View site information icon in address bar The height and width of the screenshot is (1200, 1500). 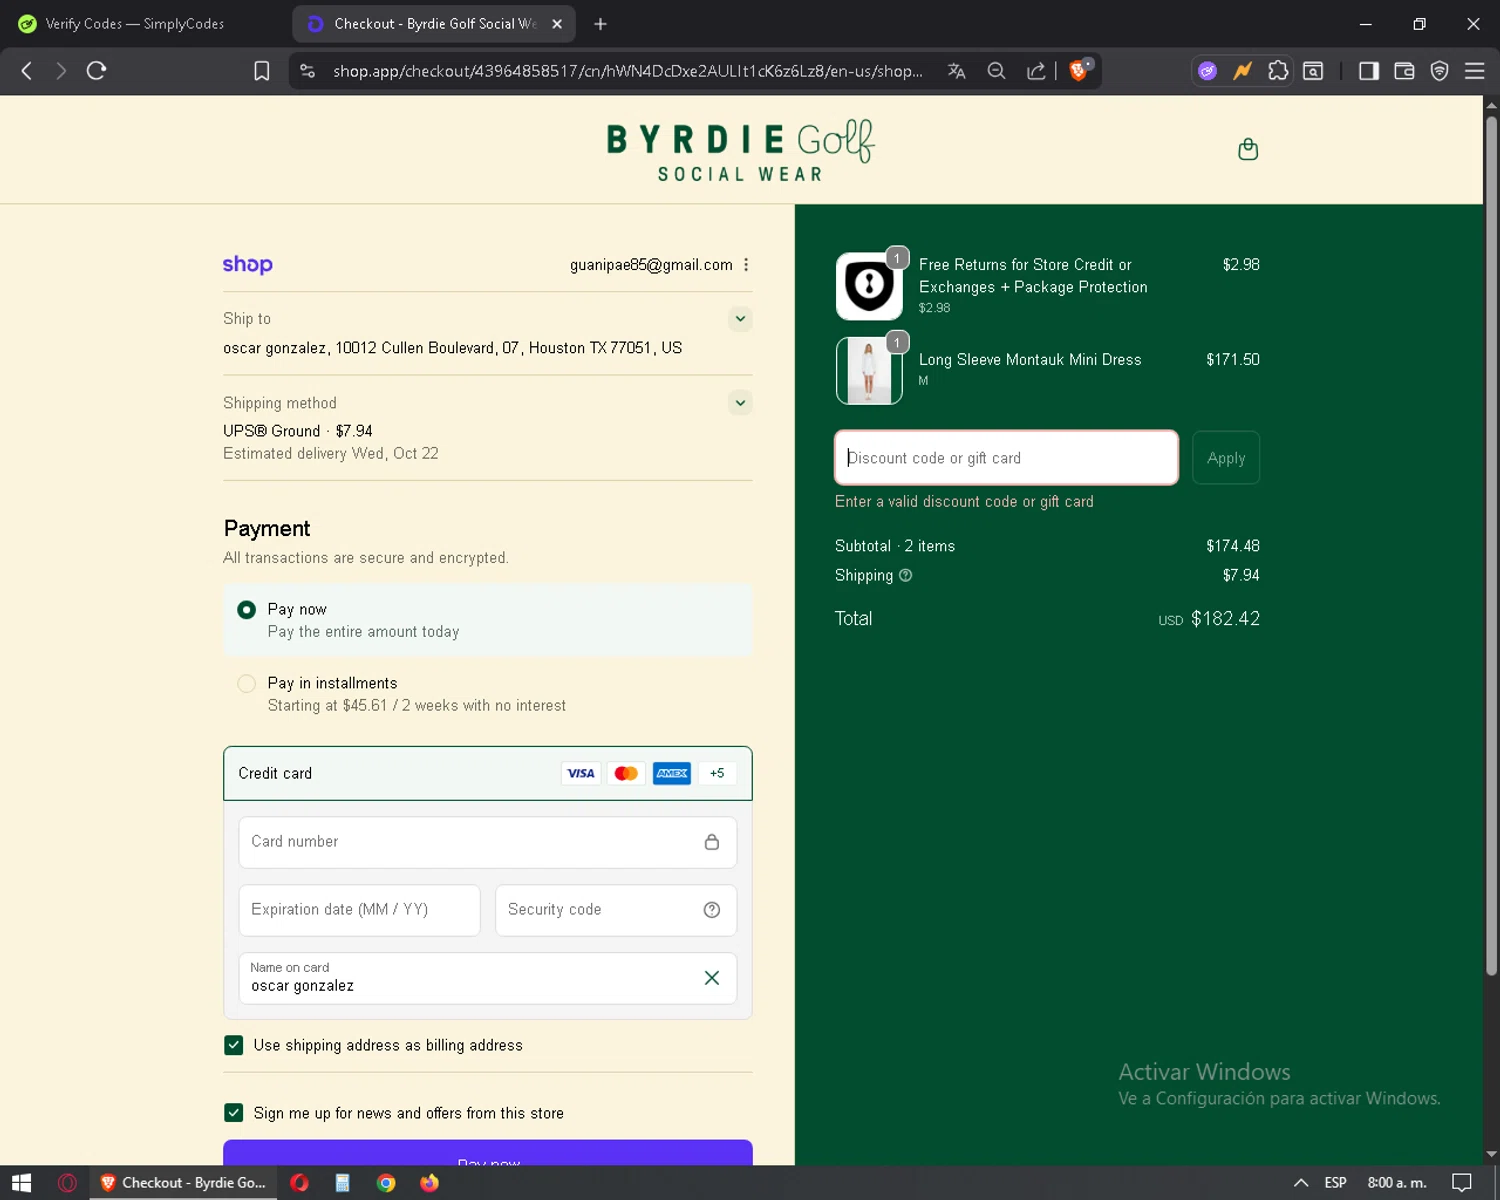308,71
